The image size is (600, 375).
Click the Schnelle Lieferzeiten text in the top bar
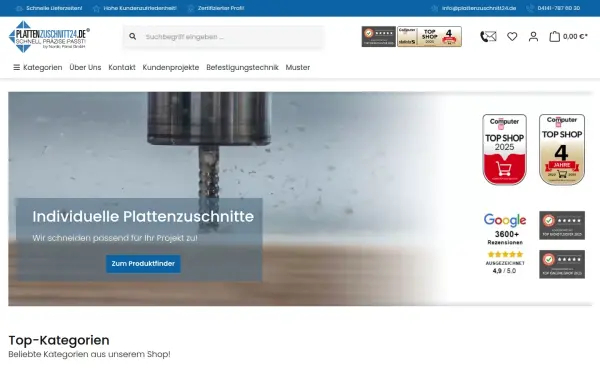[x=54, y=8]
